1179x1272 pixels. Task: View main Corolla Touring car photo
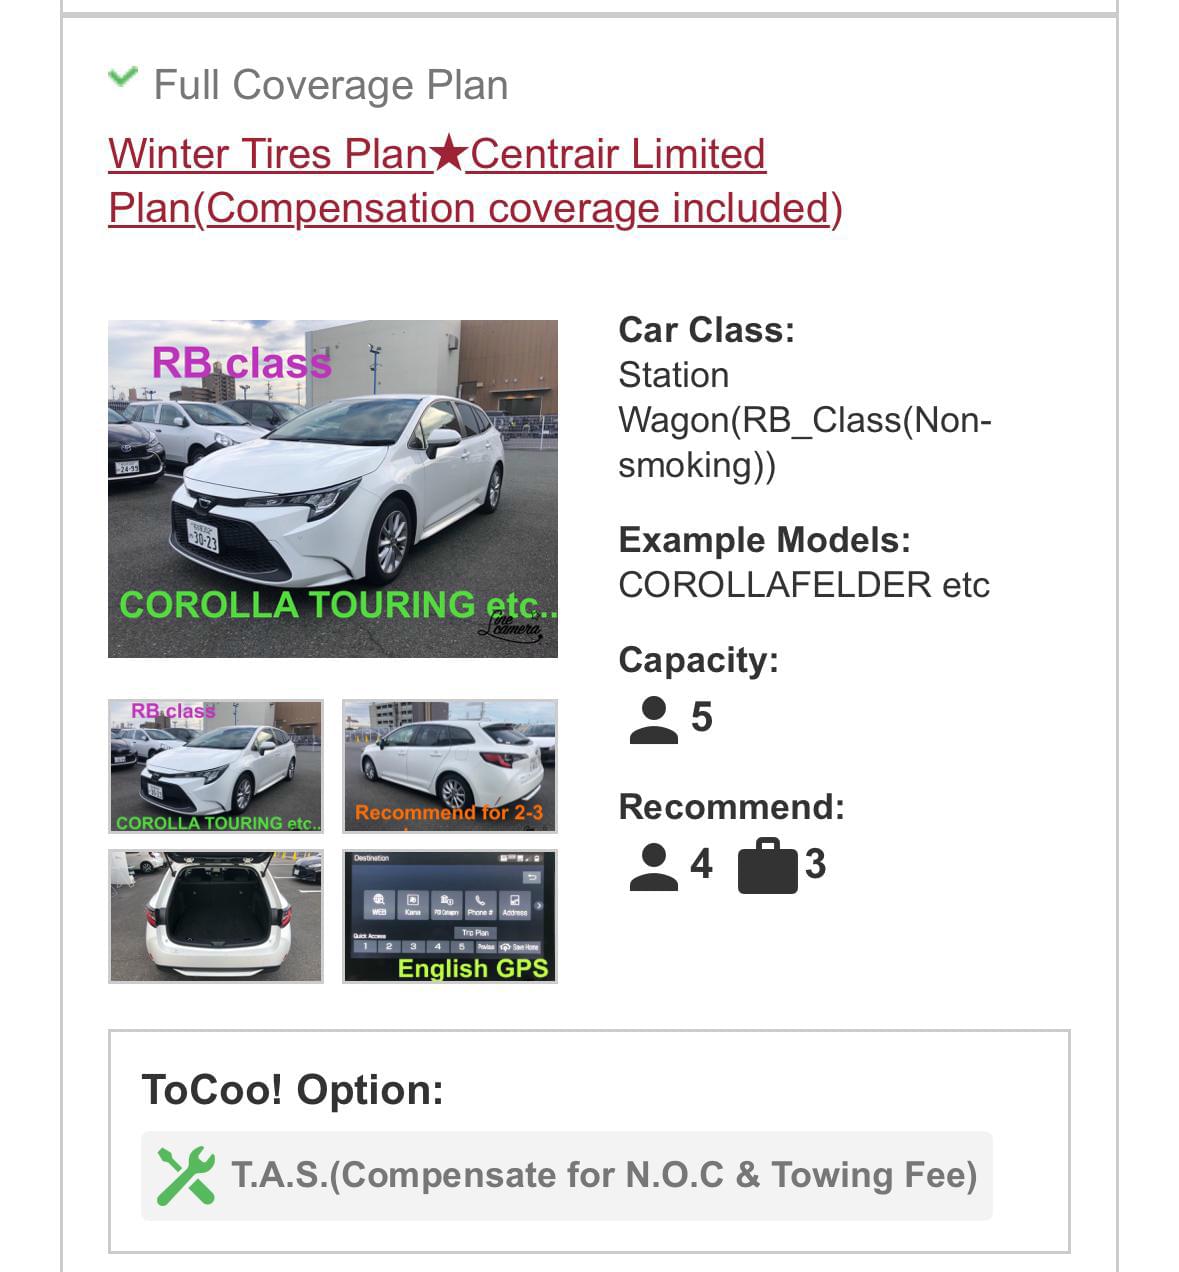333,489
